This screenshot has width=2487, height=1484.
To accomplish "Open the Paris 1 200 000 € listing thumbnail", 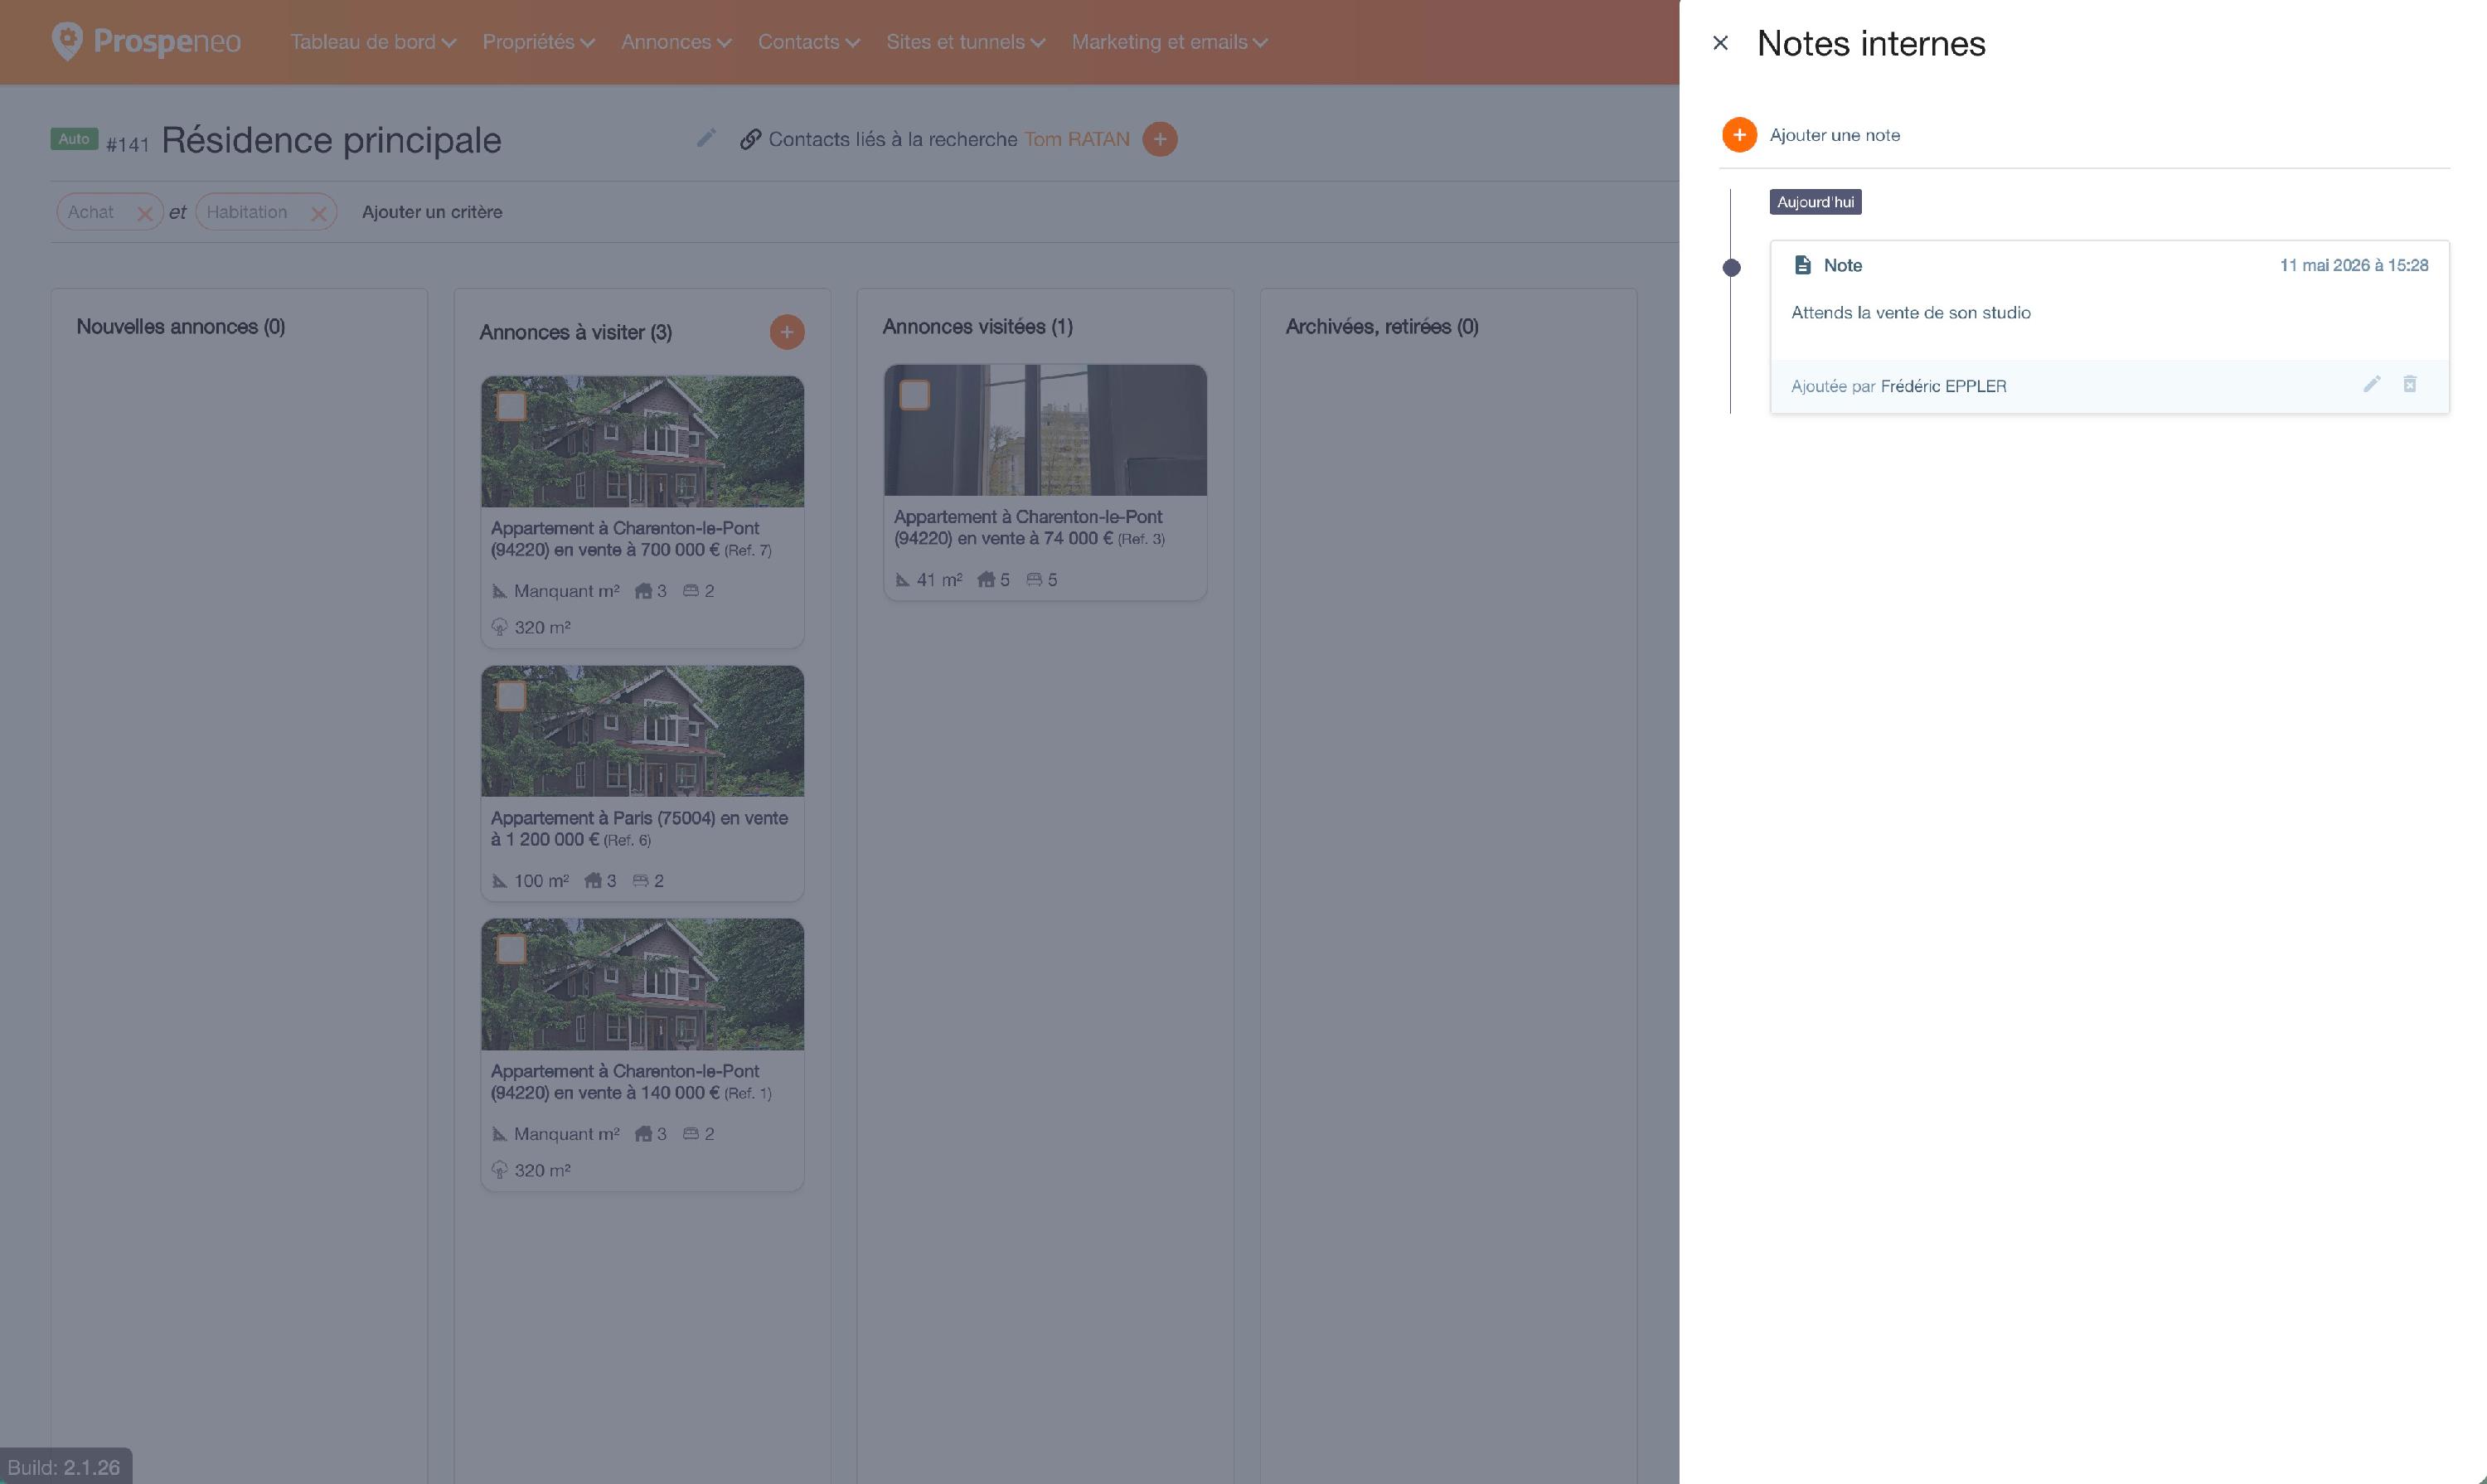I will (643, 732).
